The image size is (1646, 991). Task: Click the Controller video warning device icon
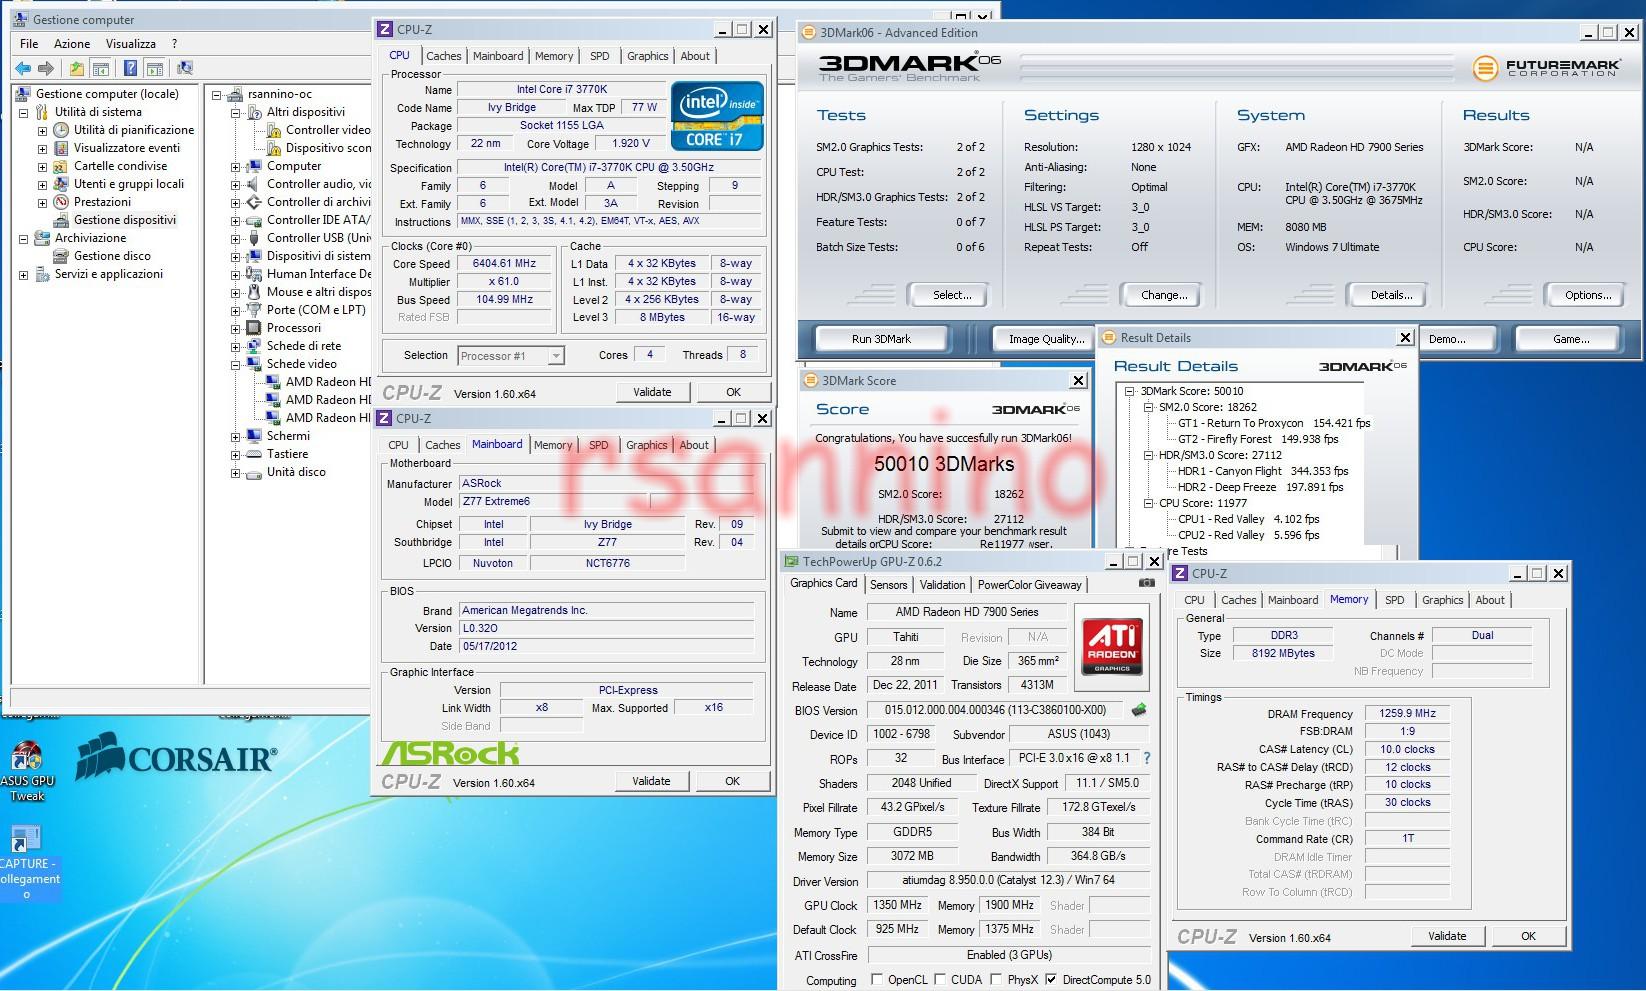pos(274,130)
